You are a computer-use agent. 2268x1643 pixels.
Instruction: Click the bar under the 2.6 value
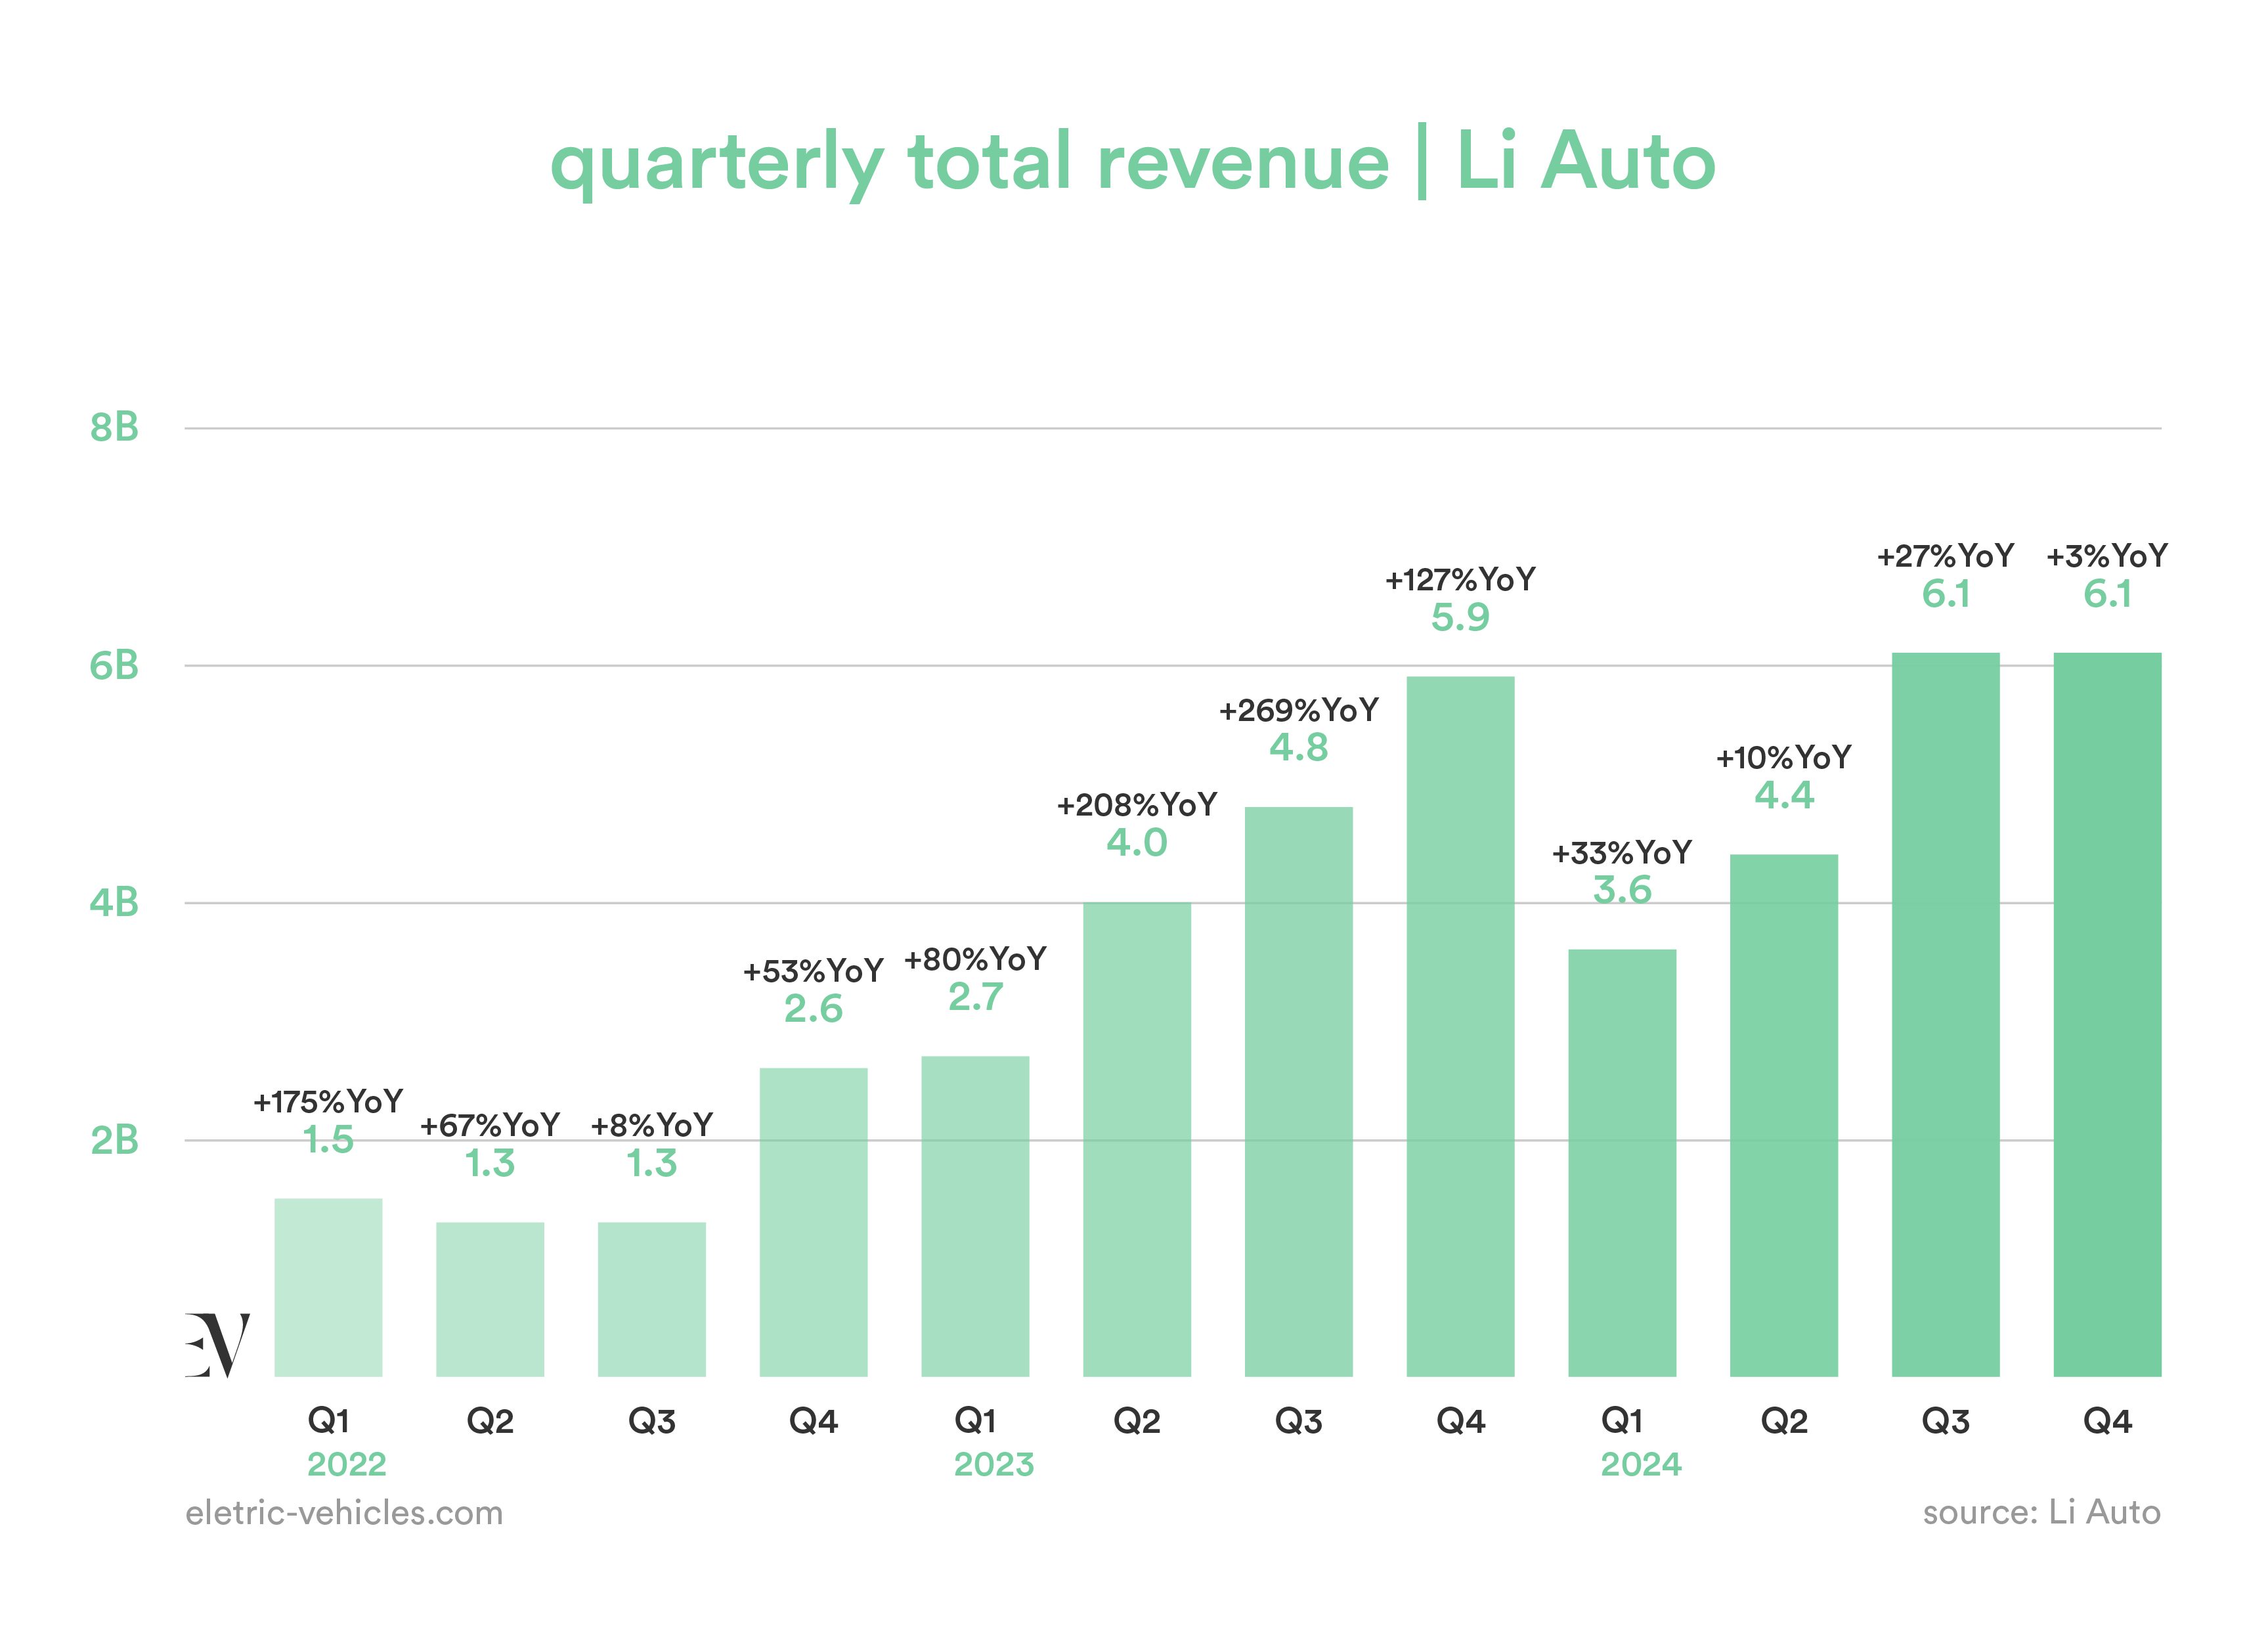[x=813, y=1222]
